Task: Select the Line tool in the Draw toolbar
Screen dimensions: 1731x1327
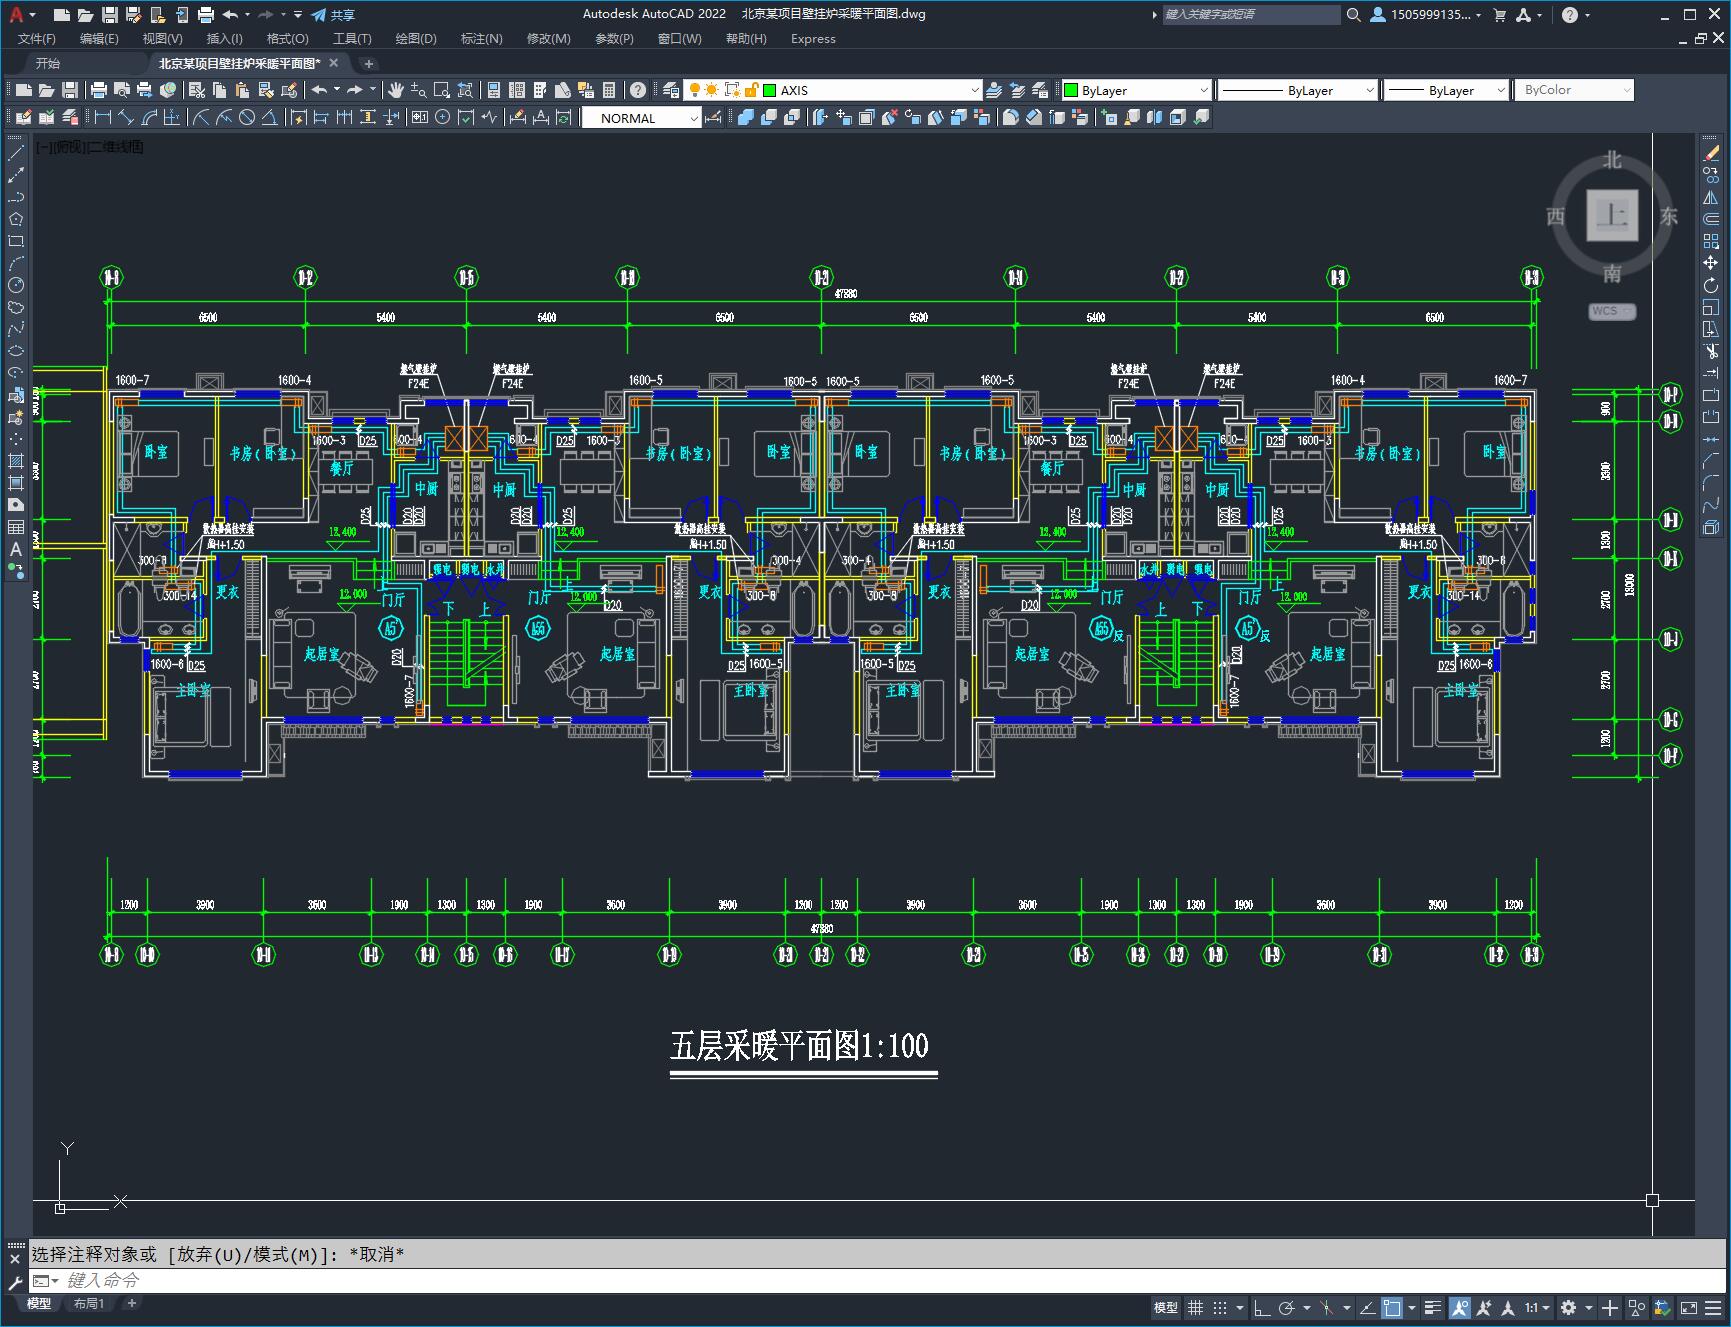Action: tap(16, 153)
